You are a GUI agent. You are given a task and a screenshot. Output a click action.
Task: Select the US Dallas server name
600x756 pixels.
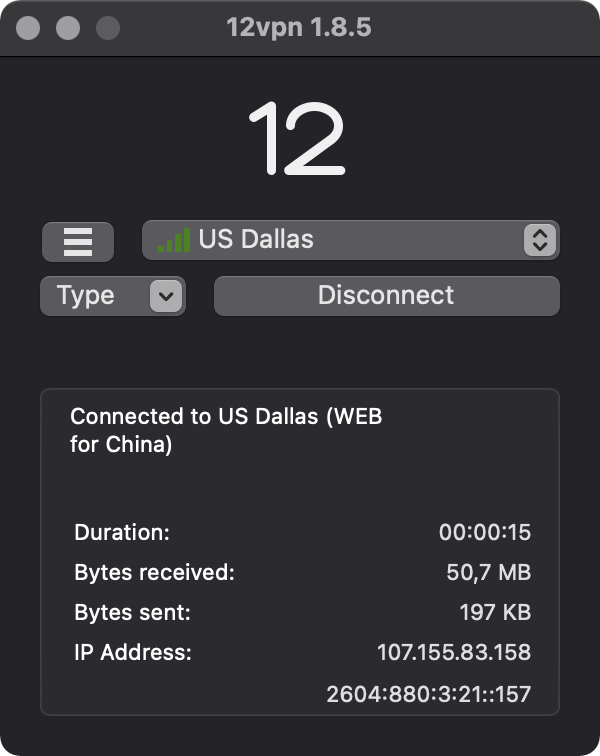pos(256,240)
